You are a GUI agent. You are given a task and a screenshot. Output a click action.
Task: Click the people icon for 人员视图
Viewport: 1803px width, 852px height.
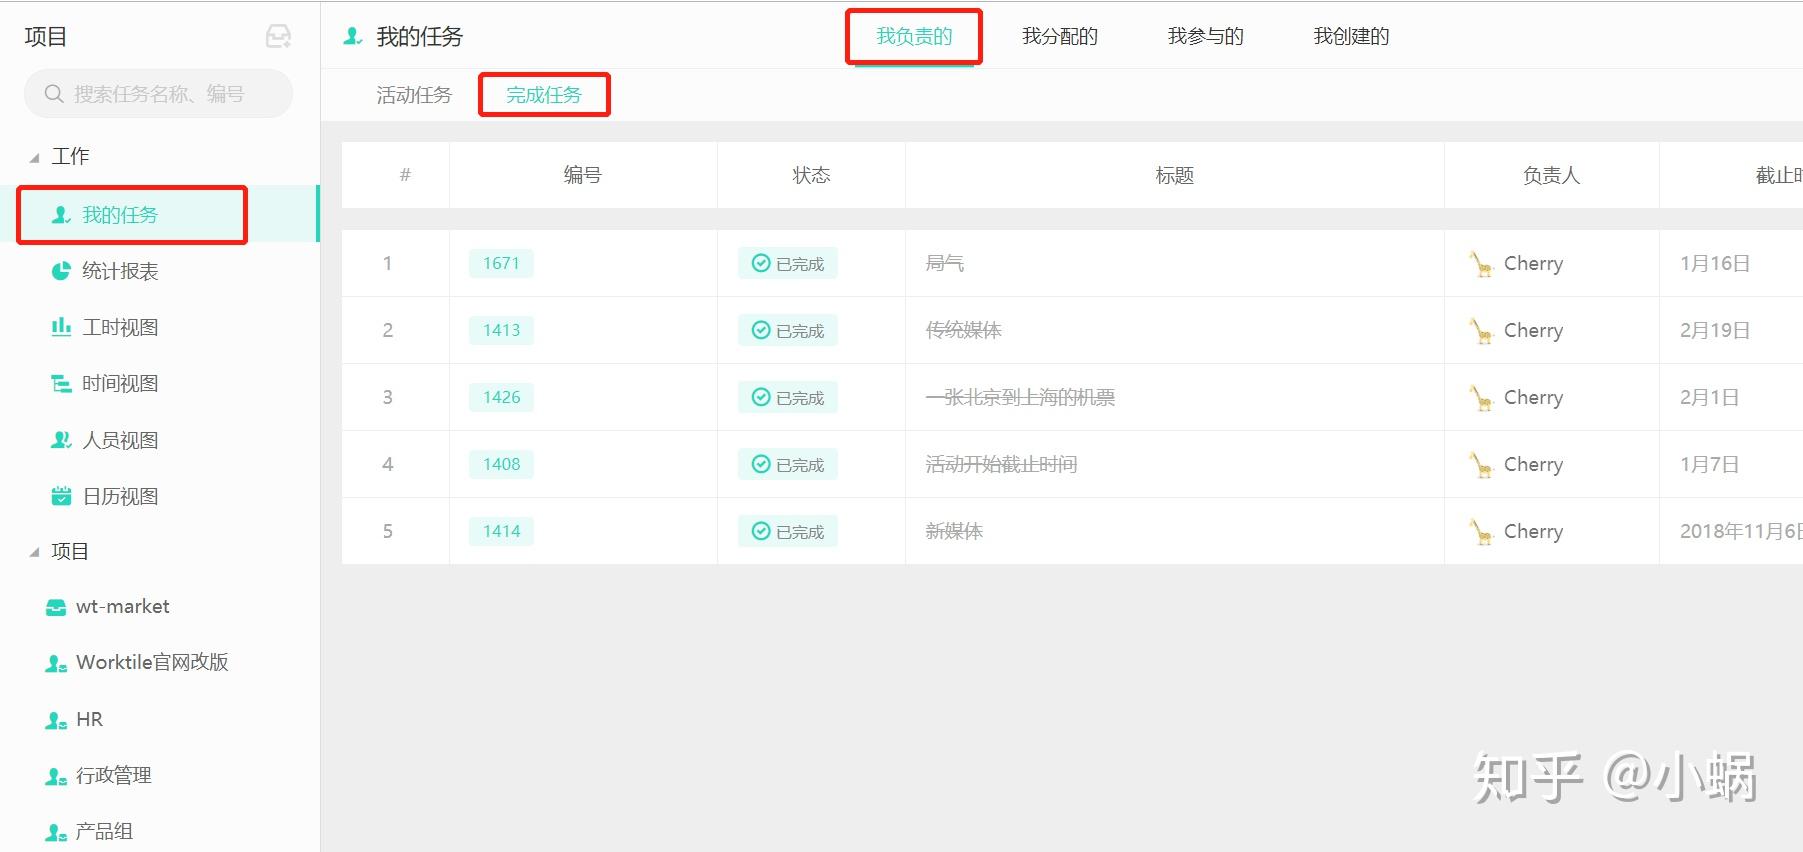(61, 440)
